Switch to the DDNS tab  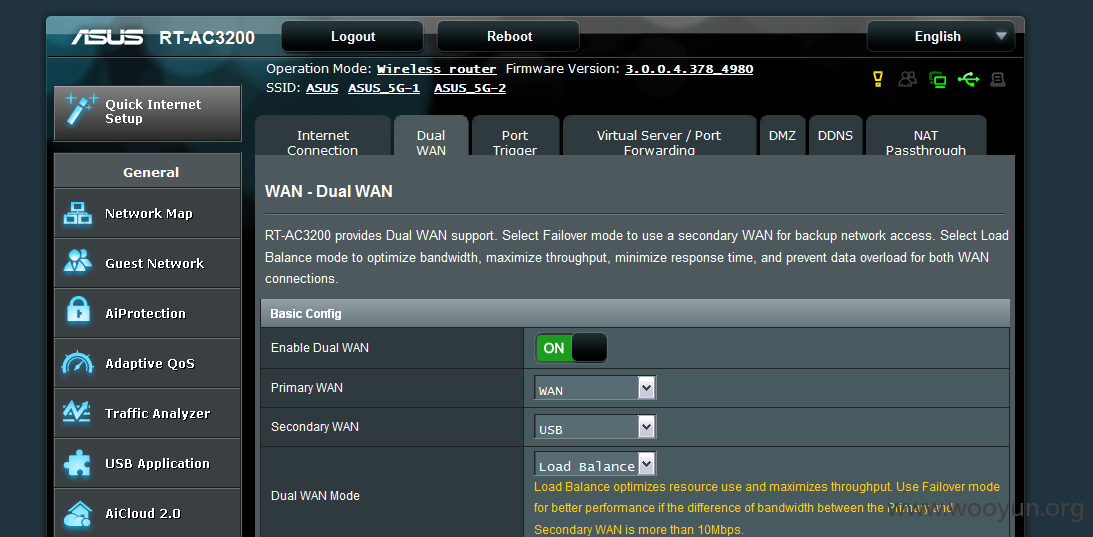(x=835, y=137)
